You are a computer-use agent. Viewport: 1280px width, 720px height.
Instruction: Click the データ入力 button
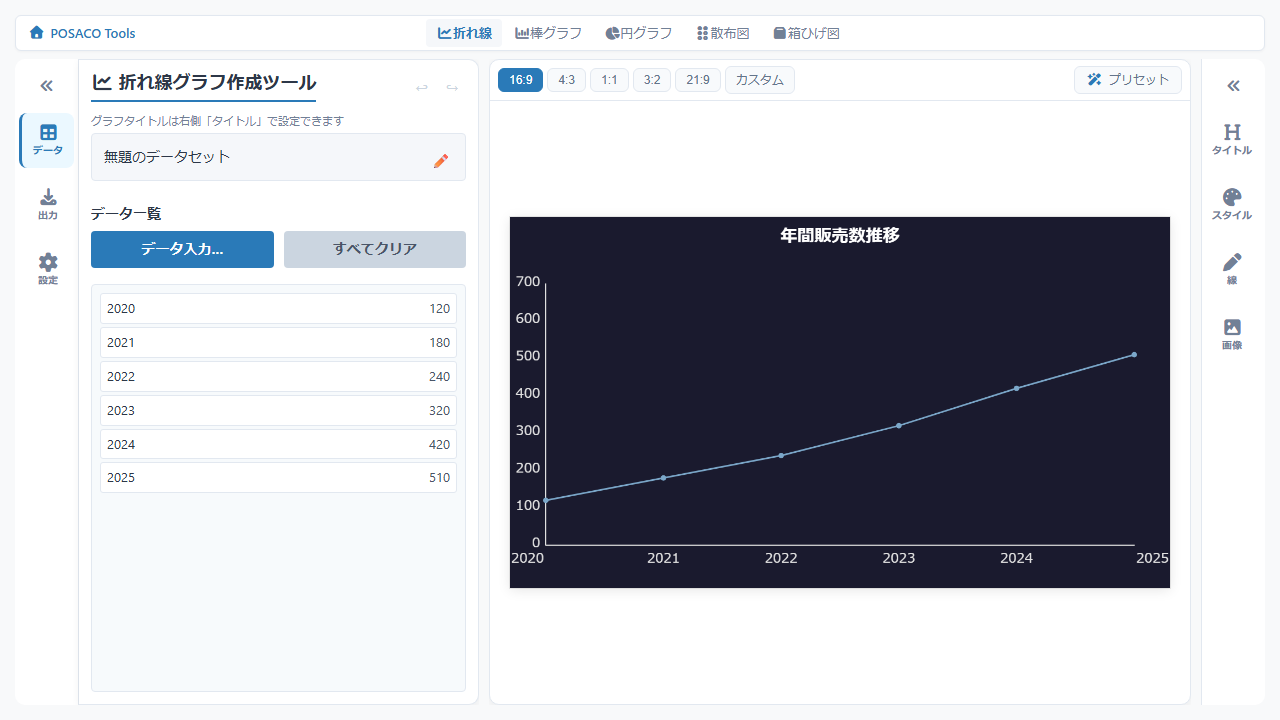click(x=182, y=249)
